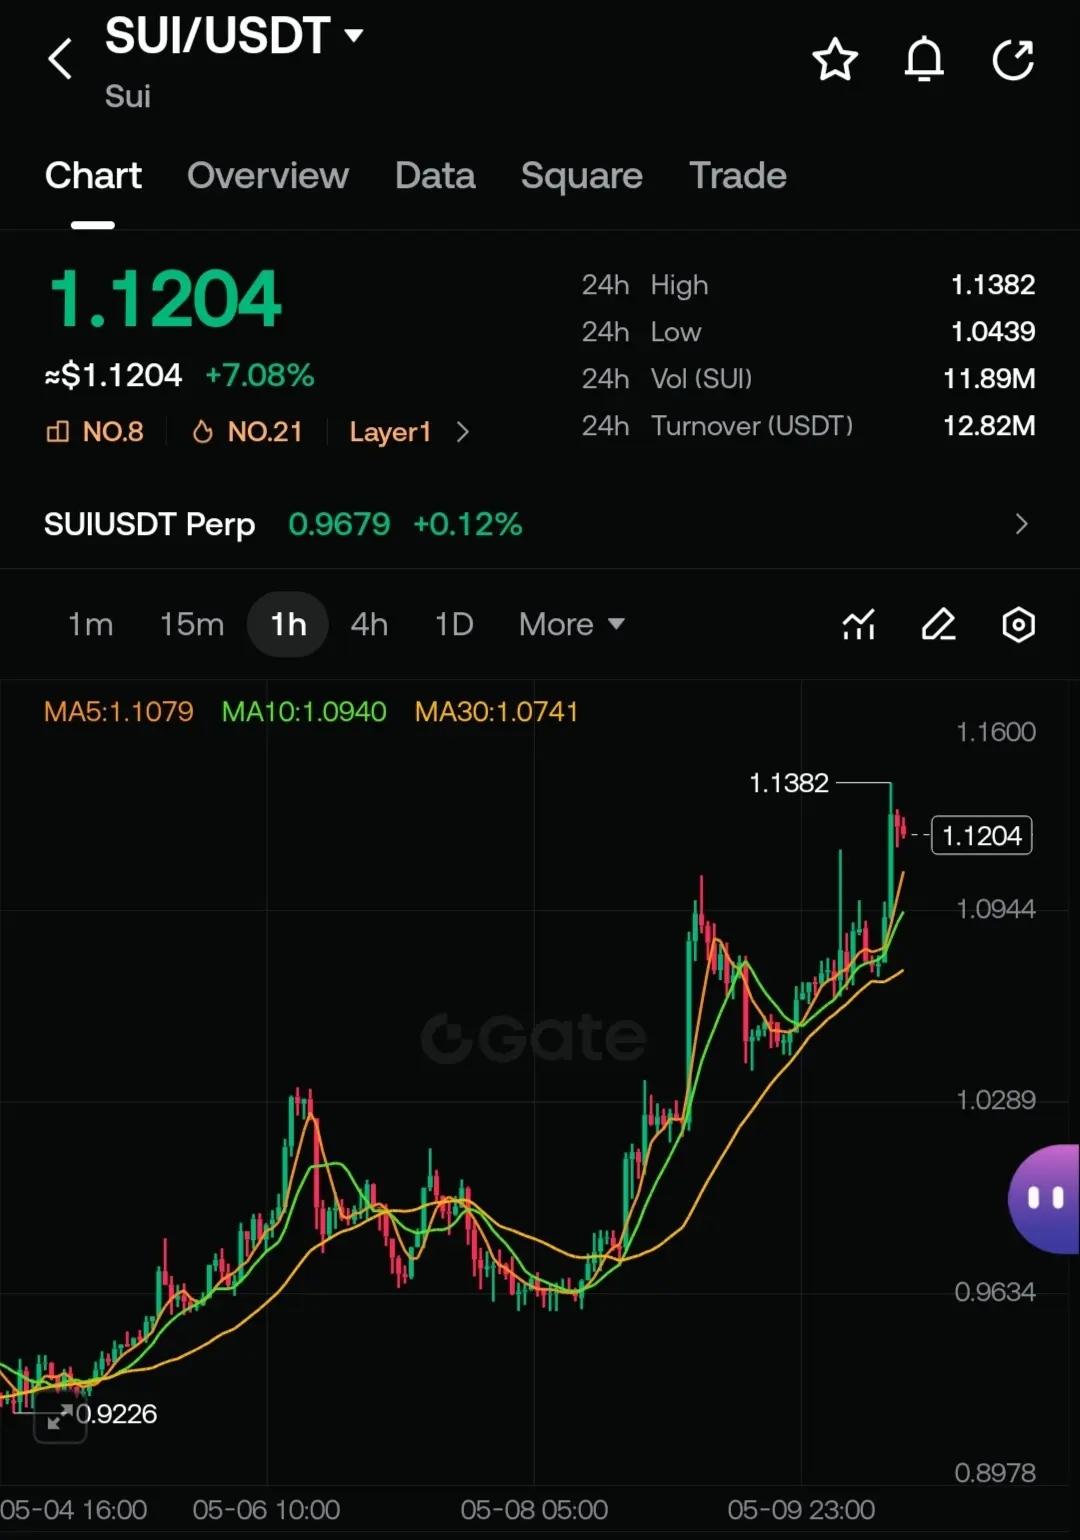The image size is (1080, 1540).
Task: Open the Square tab
Action: 581,176
